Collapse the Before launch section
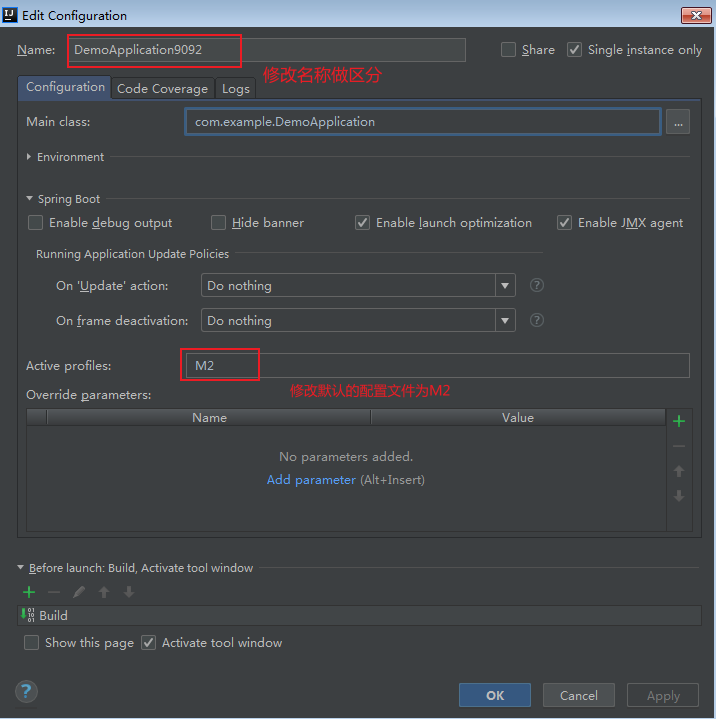716x719 pixels. [x=20, y=568]
